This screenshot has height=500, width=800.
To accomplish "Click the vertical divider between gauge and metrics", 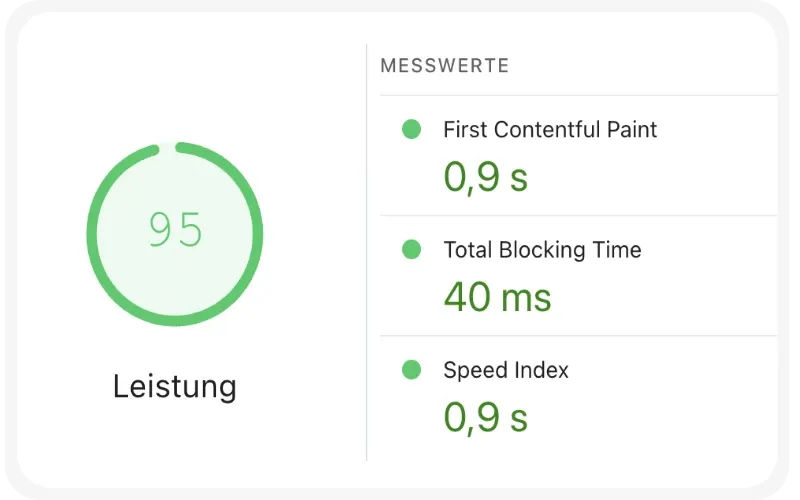I will click(x=367, y=250).
